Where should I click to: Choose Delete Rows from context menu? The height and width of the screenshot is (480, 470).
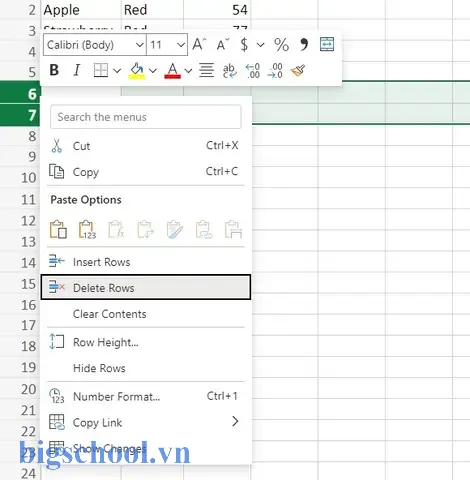click(146, 287)
